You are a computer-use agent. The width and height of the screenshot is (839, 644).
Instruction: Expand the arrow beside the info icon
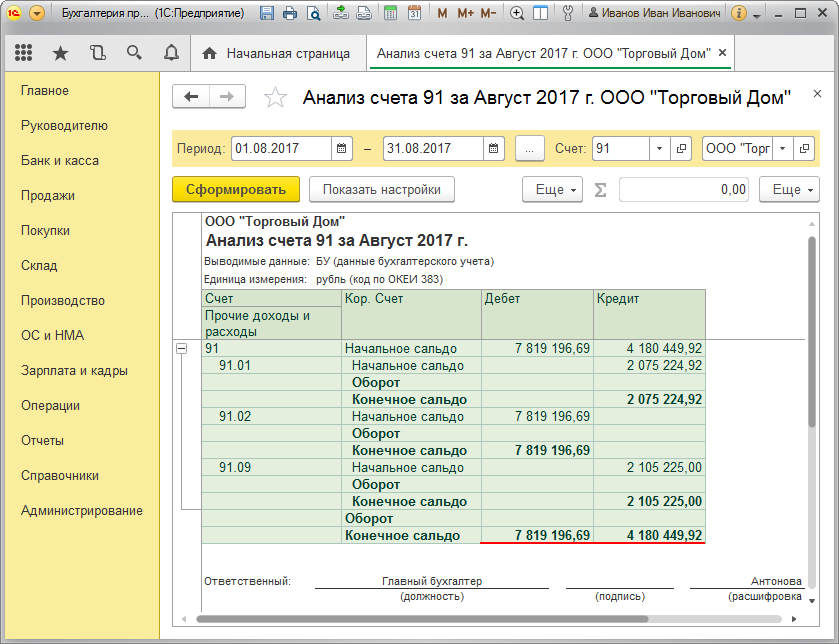tap(757, 16)
